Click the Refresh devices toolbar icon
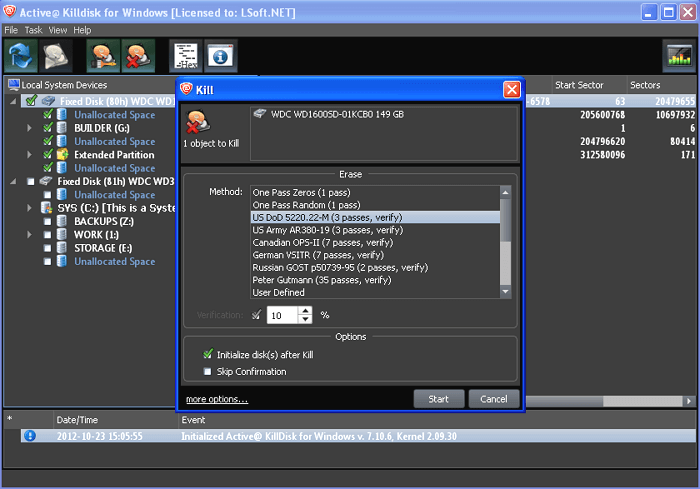Image resolution: width=700 pixels, height=489 pixels. point(21,57)
